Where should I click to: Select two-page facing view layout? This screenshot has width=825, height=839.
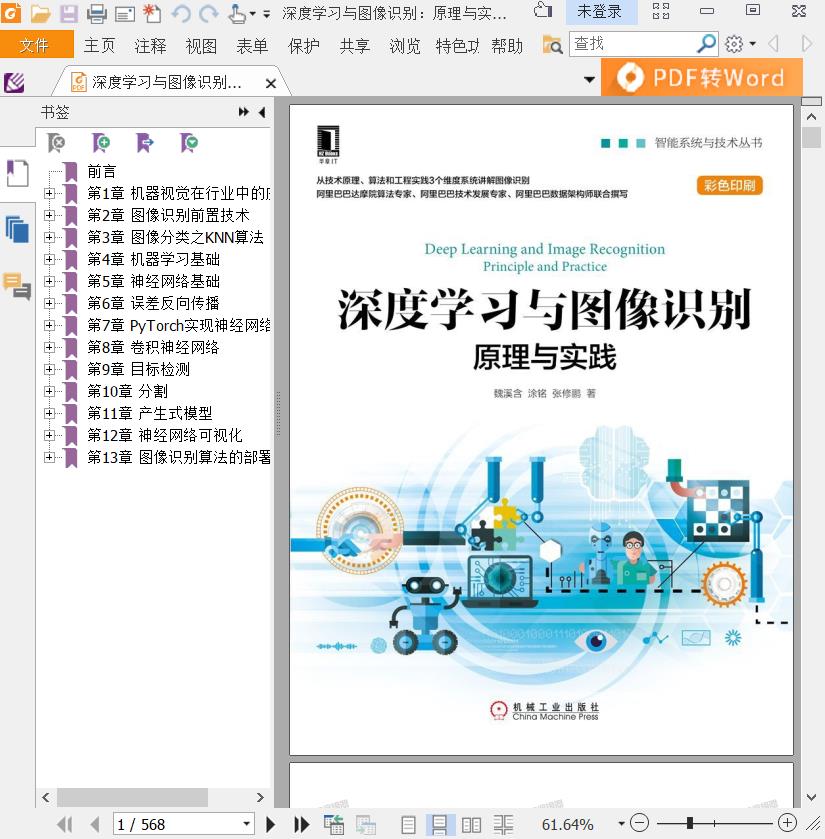click(x=471, y=825)
